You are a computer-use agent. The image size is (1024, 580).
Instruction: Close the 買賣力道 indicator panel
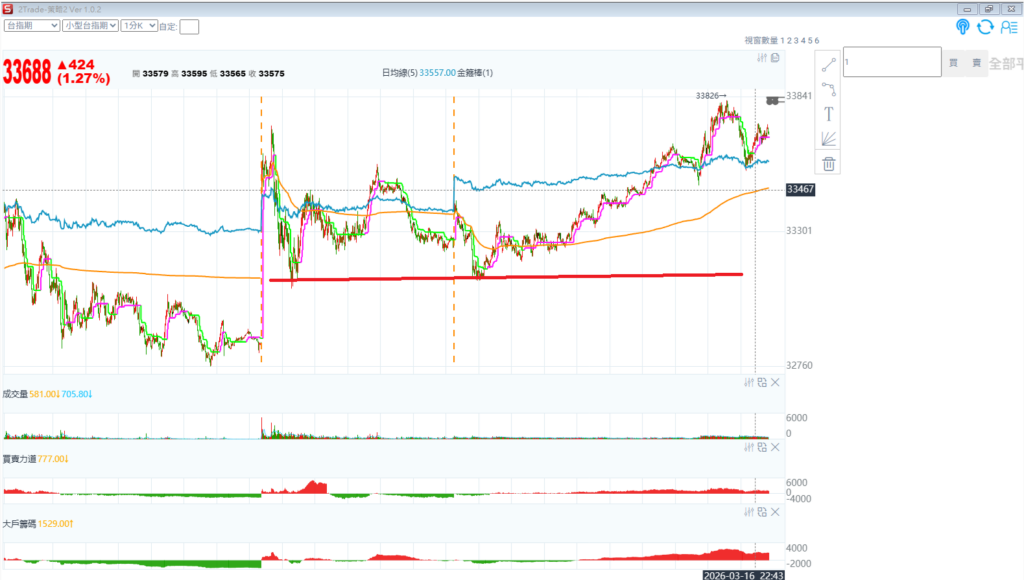[x=775, y=446]
